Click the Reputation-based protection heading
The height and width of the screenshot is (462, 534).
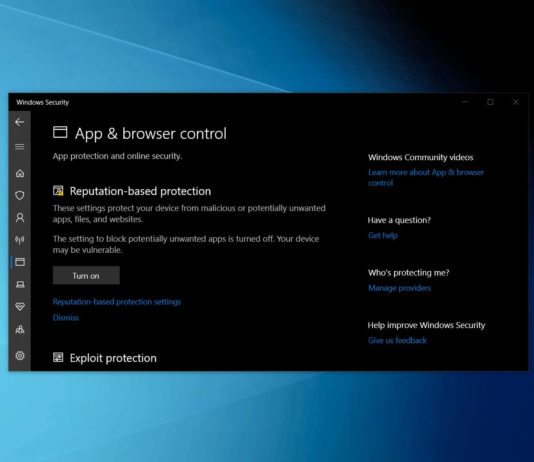tap(140, 191)
